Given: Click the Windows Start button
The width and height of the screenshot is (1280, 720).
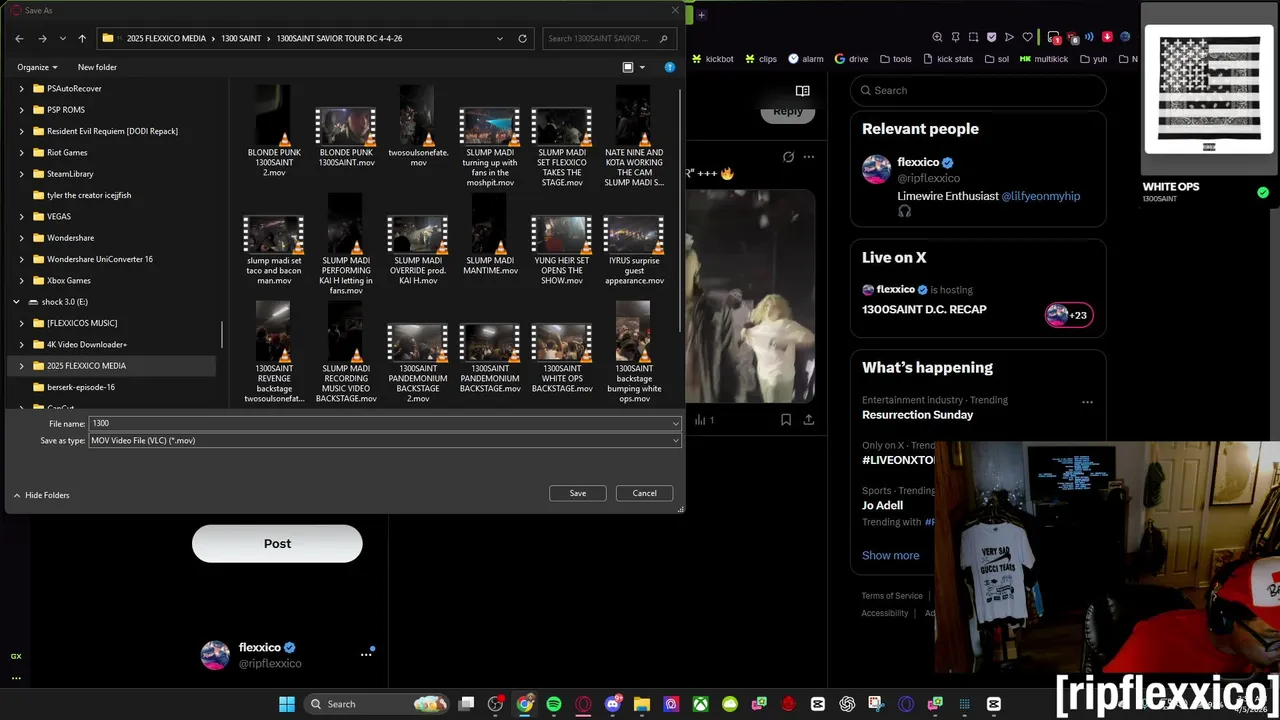Looking at the screenshot, I should 287,704.
